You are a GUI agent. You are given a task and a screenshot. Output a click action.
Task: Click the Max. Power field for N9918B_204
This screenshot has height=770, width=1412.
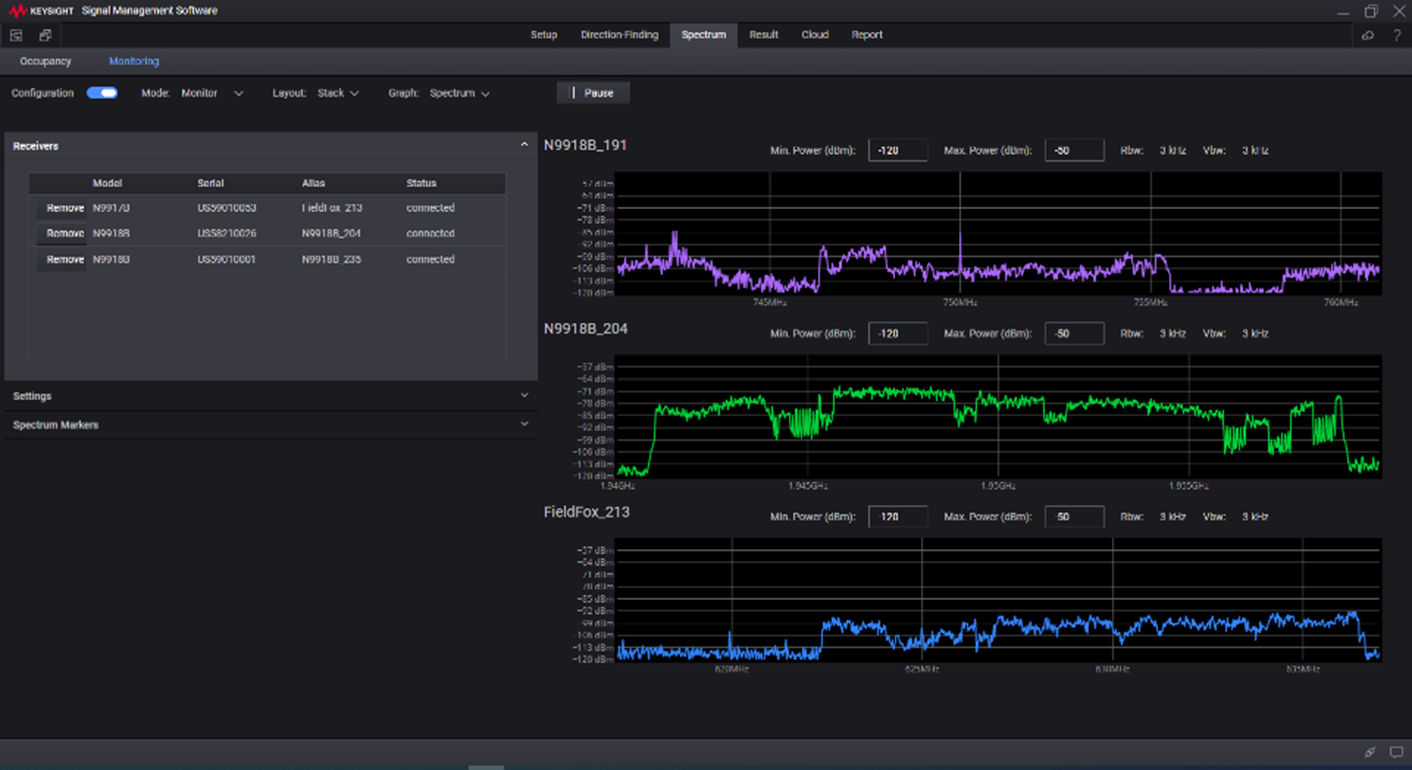[x=1074, y=333]
